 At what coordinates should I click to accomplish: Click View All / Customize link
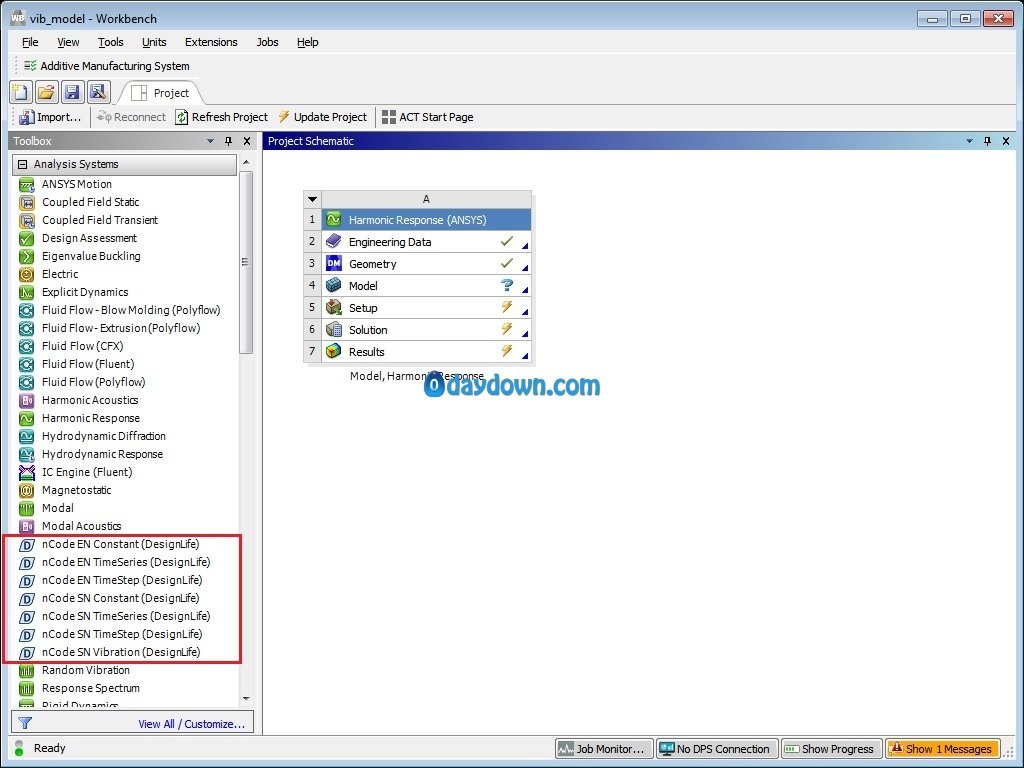tap(191, 724)
